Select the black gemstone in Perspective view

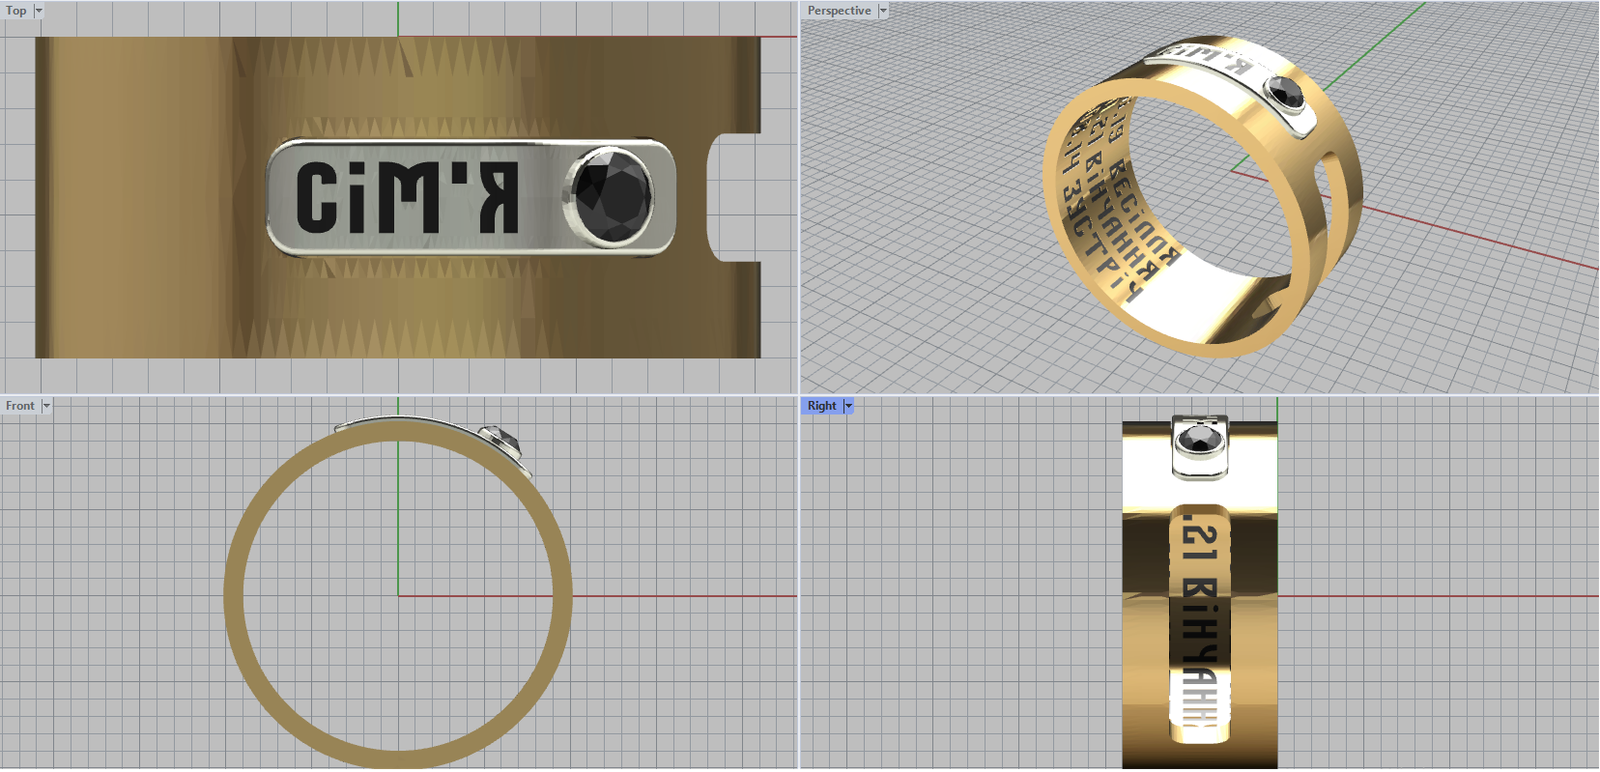pos(1285,92)
